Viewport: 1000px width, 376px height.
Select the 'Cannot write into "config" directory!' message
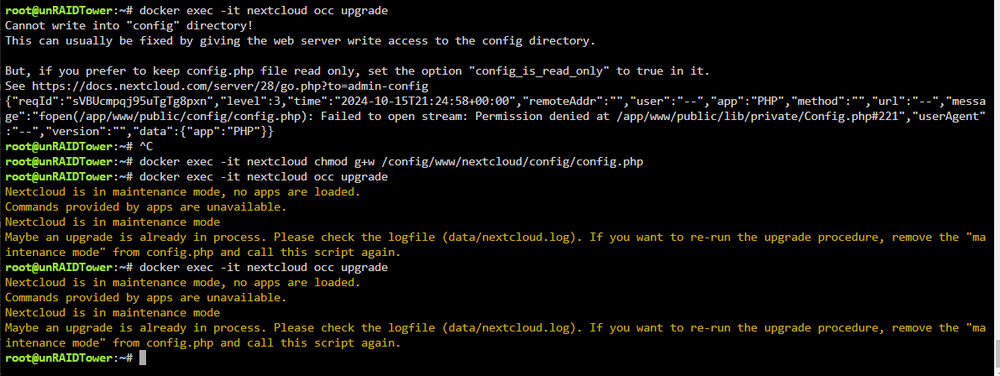point(129,25)
